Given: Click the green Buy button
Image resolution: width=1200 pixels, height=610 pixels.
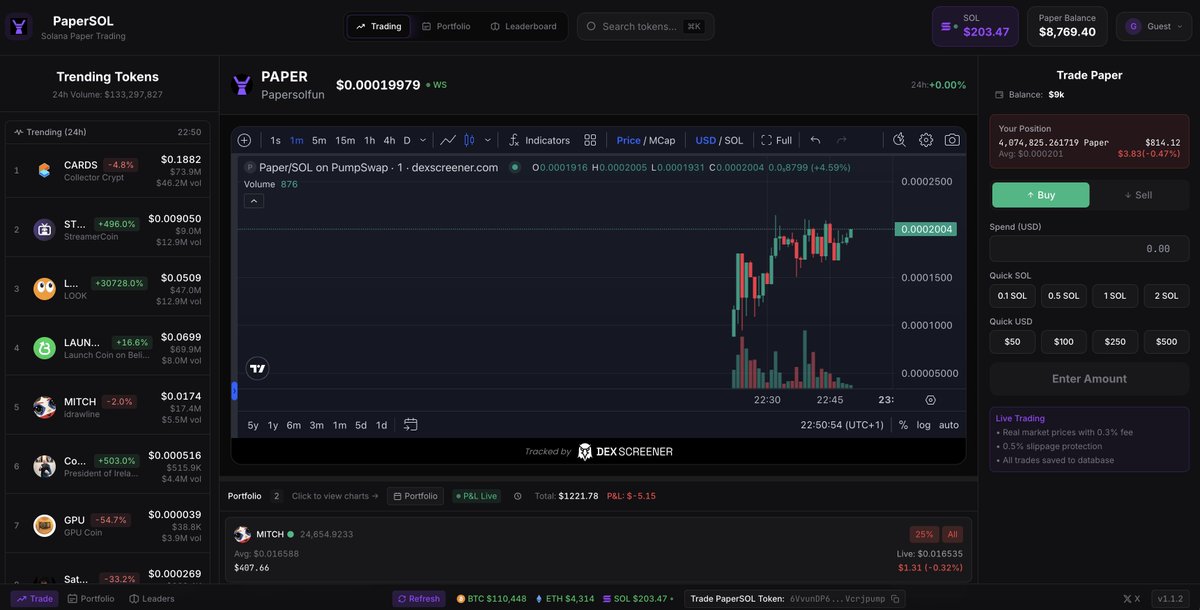Looking at the screenshot, I should coord(1040,194).
